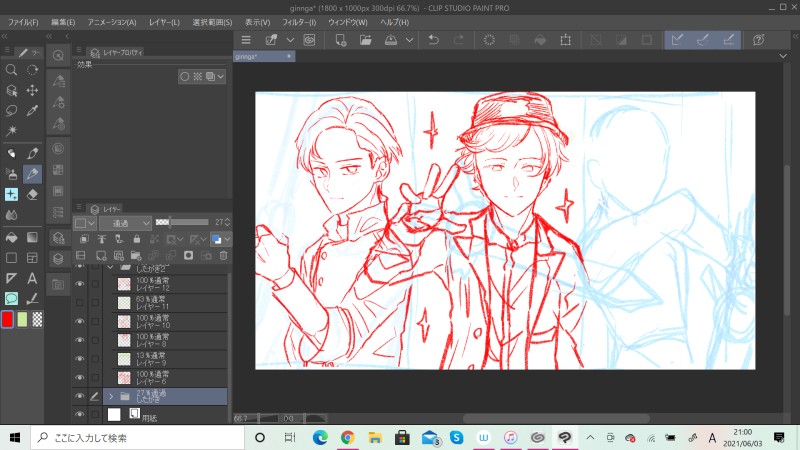Select the Lasso selection tool
This screenshot has width=800, height=450.
[x=11, y=111]
